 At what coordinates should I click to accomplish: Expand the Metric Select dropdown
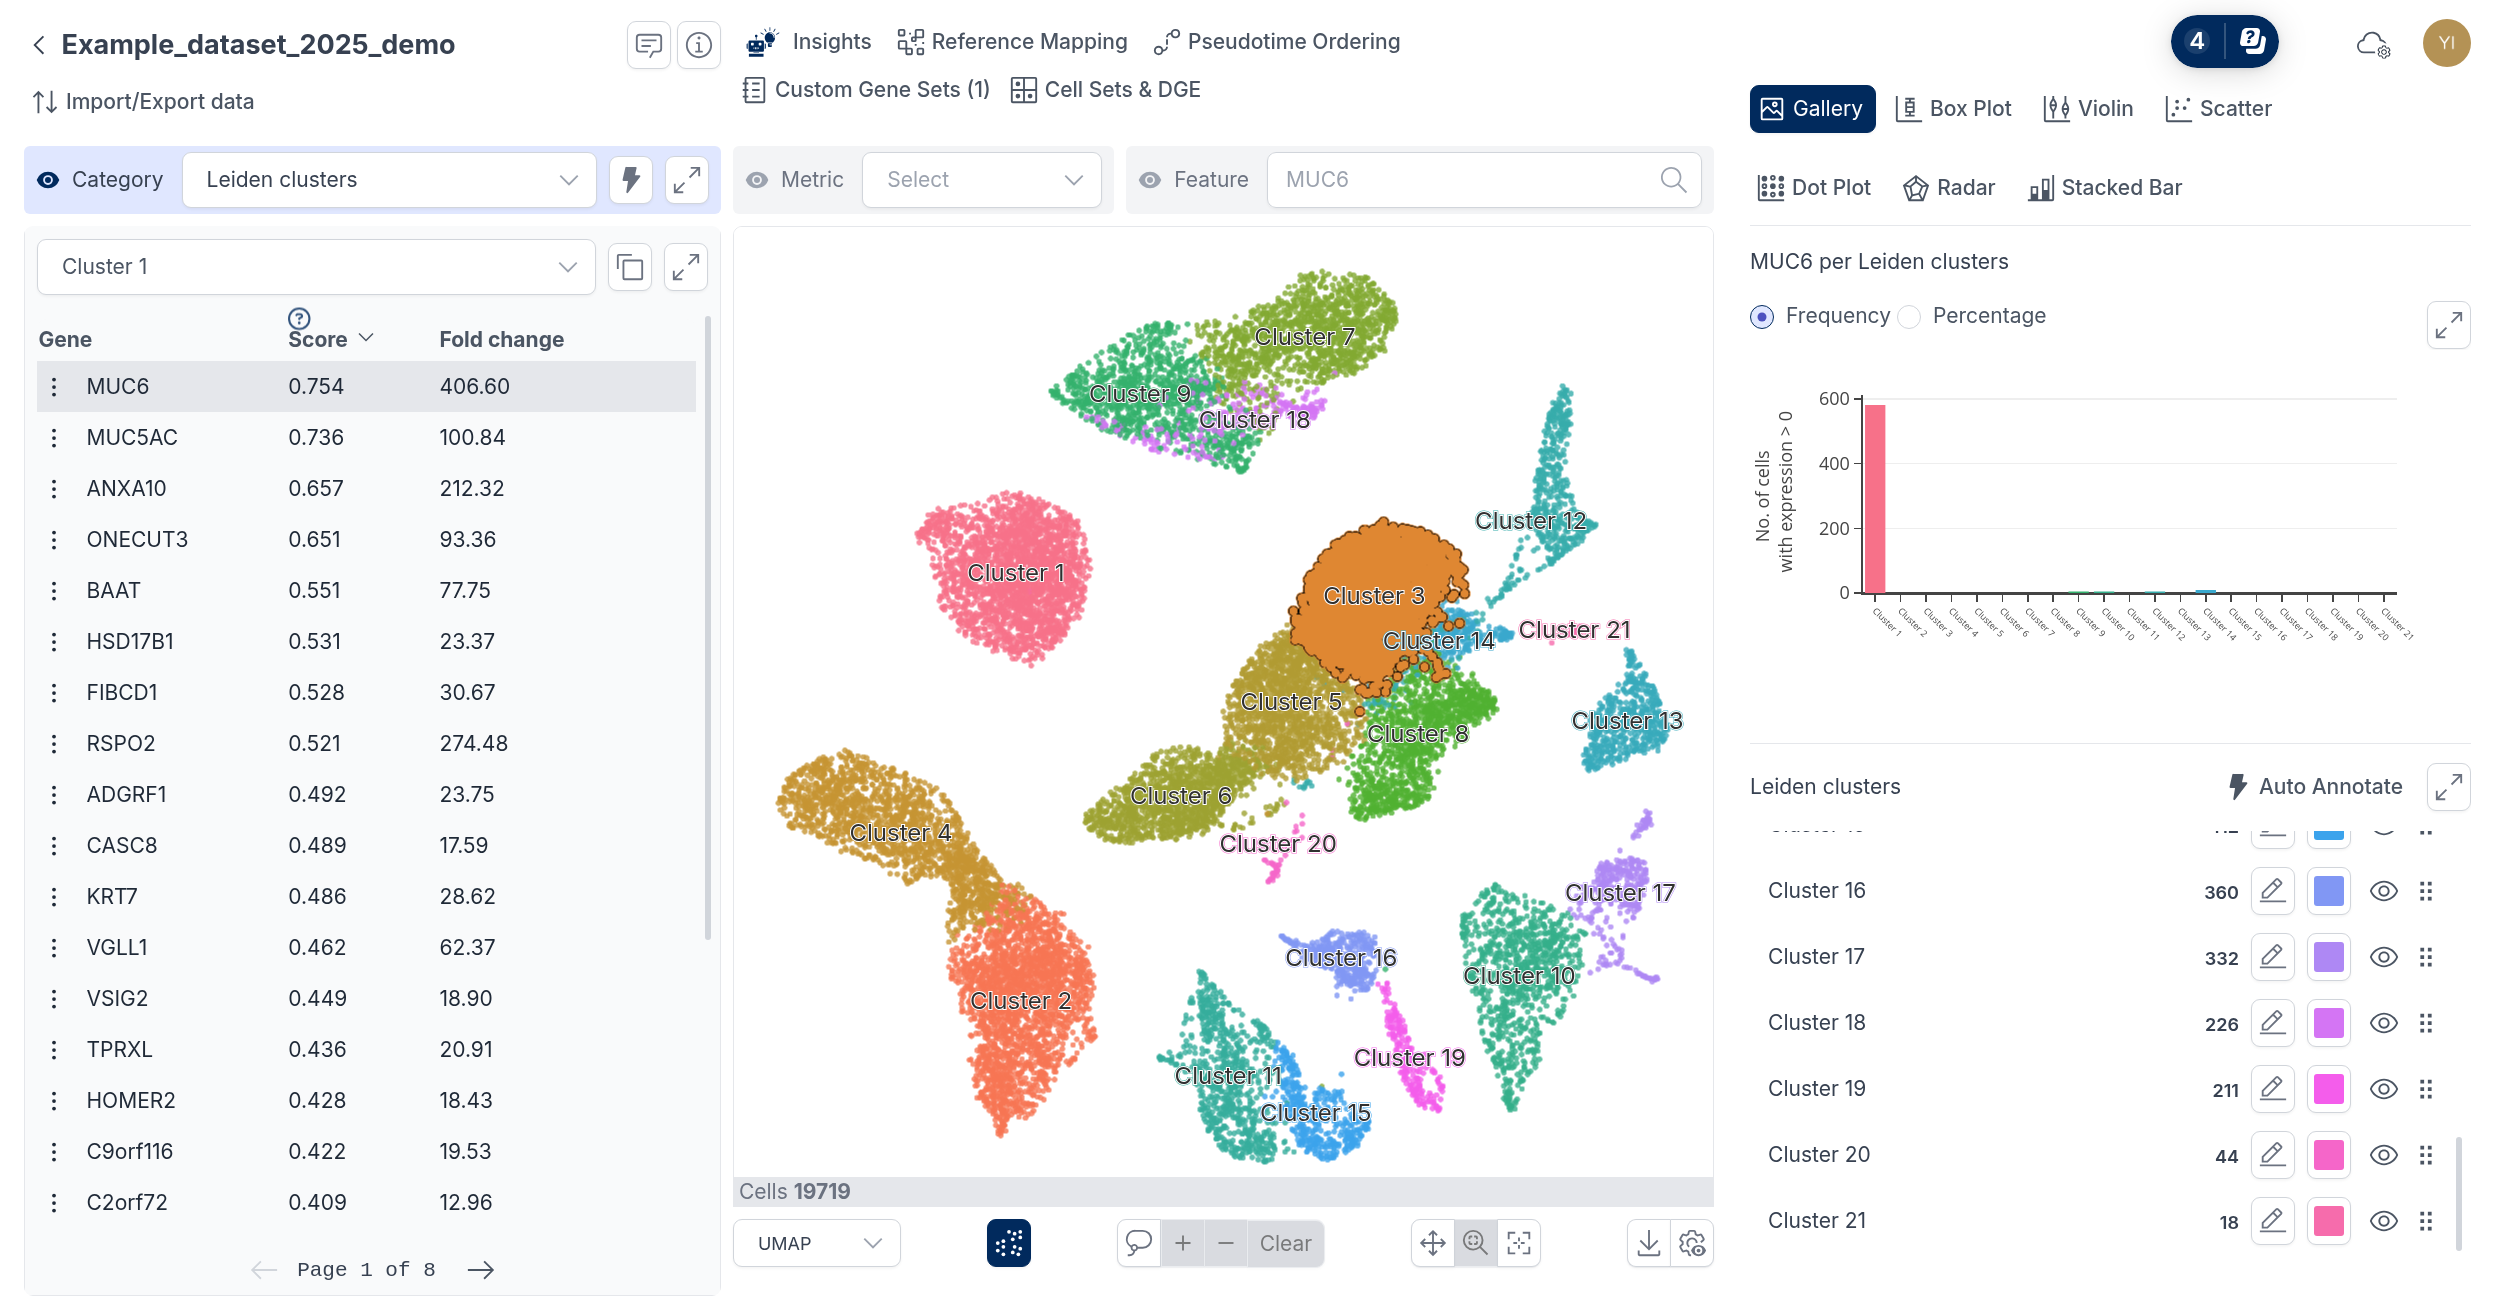[982, 180]
